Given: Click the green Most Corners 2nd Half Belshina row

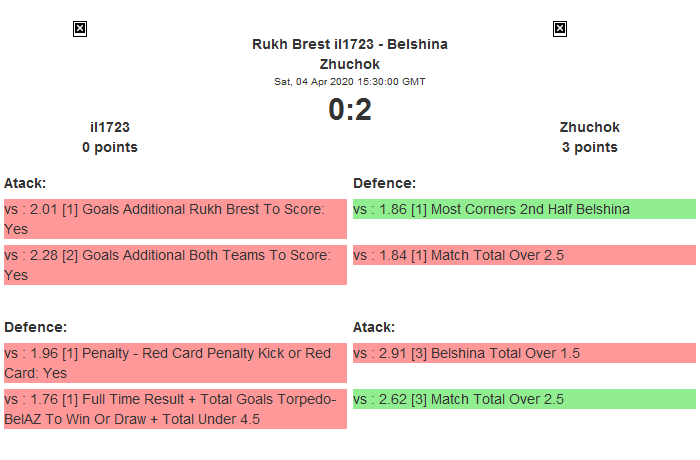Looking at the screenshot, I should pyautogui.click(x=524, y=209).
